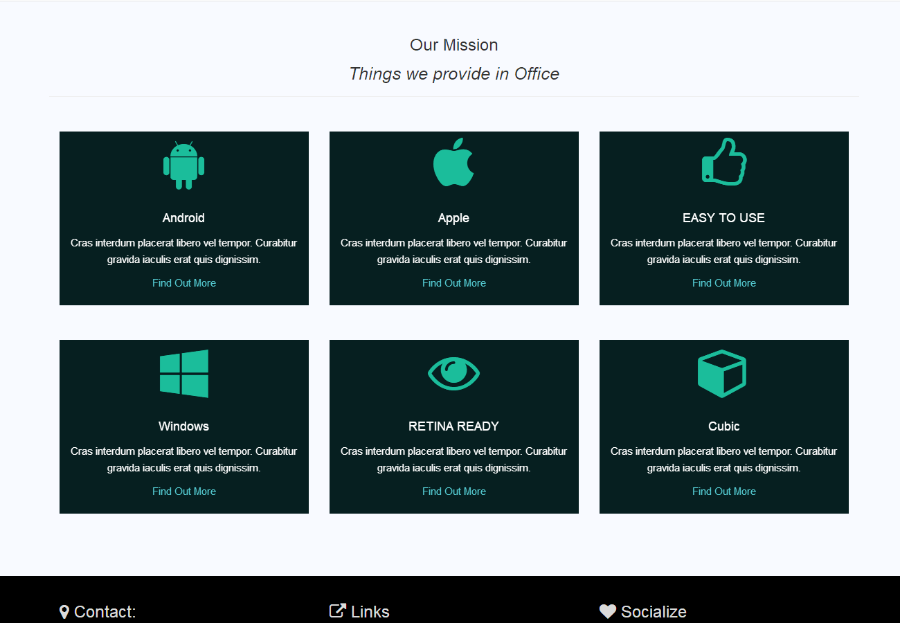This screenshot has height=623, width=900.
Task: Click the description paragraph in Cubic card
Action: click(724, 459)
